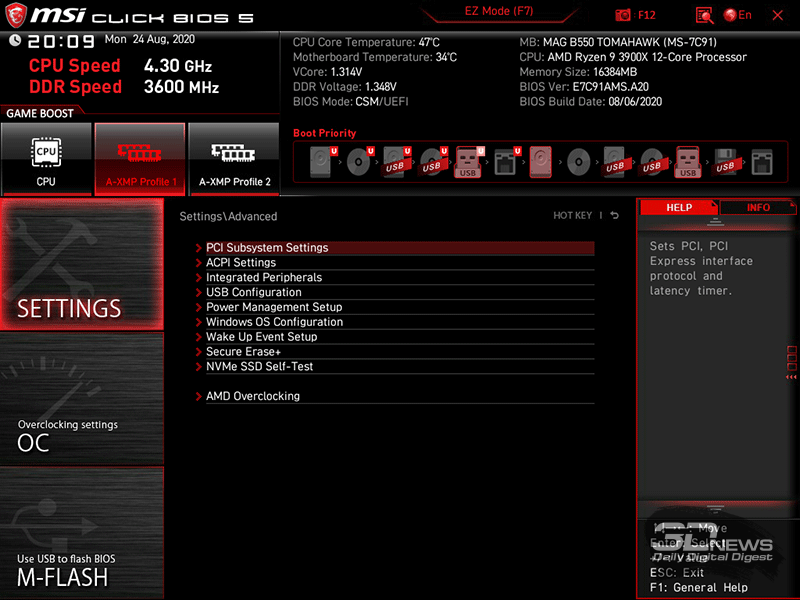Click the BIOS Mode CSM/UEFI value
Image resolution: width=800 pixels, height=600 pixels.
382,102
